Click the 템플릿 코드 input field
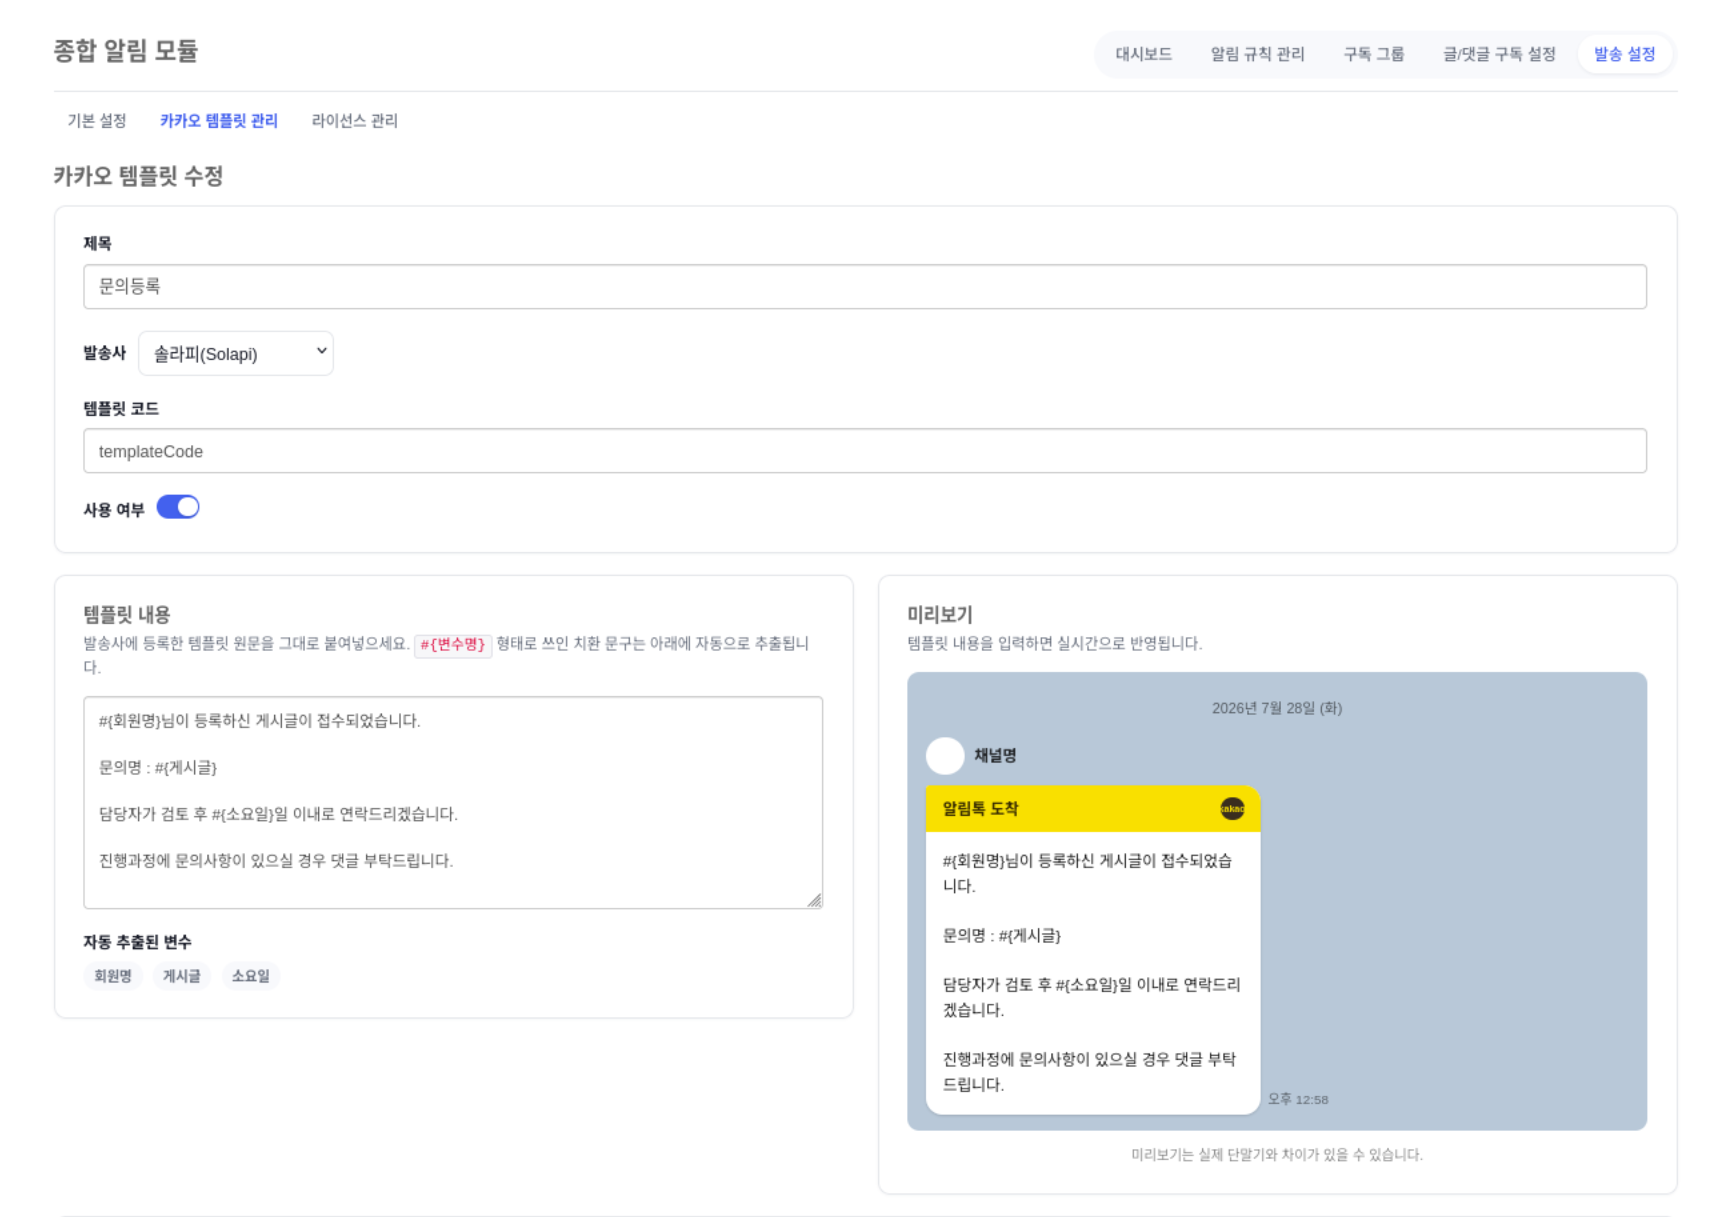 pos(864,451)
